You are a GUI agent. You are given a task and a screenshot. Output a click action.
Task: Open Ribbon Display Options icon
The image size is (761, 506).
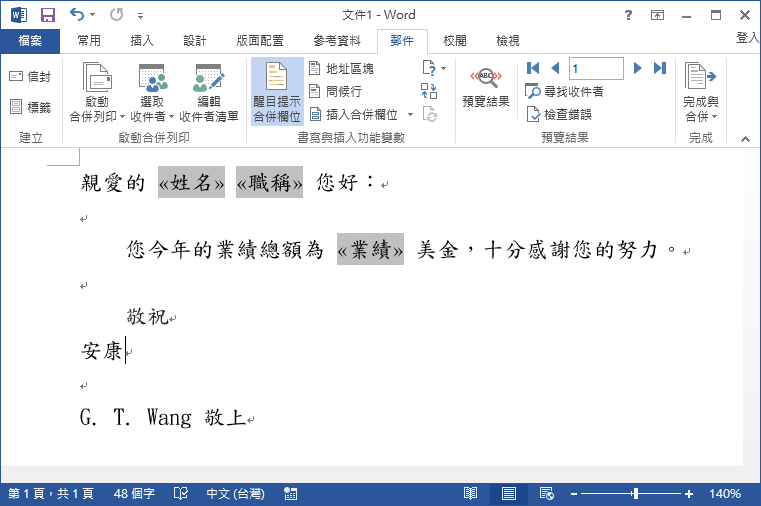[x=657, y=16]
